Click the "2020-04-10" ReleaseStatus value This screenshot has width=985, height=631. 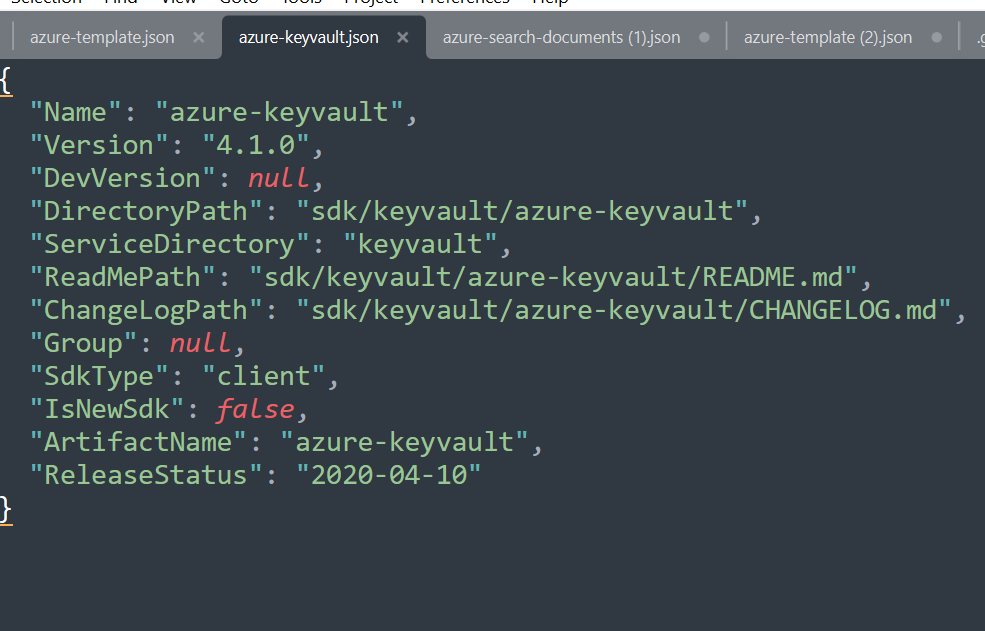pyautogui.click(x=389, y=475)
